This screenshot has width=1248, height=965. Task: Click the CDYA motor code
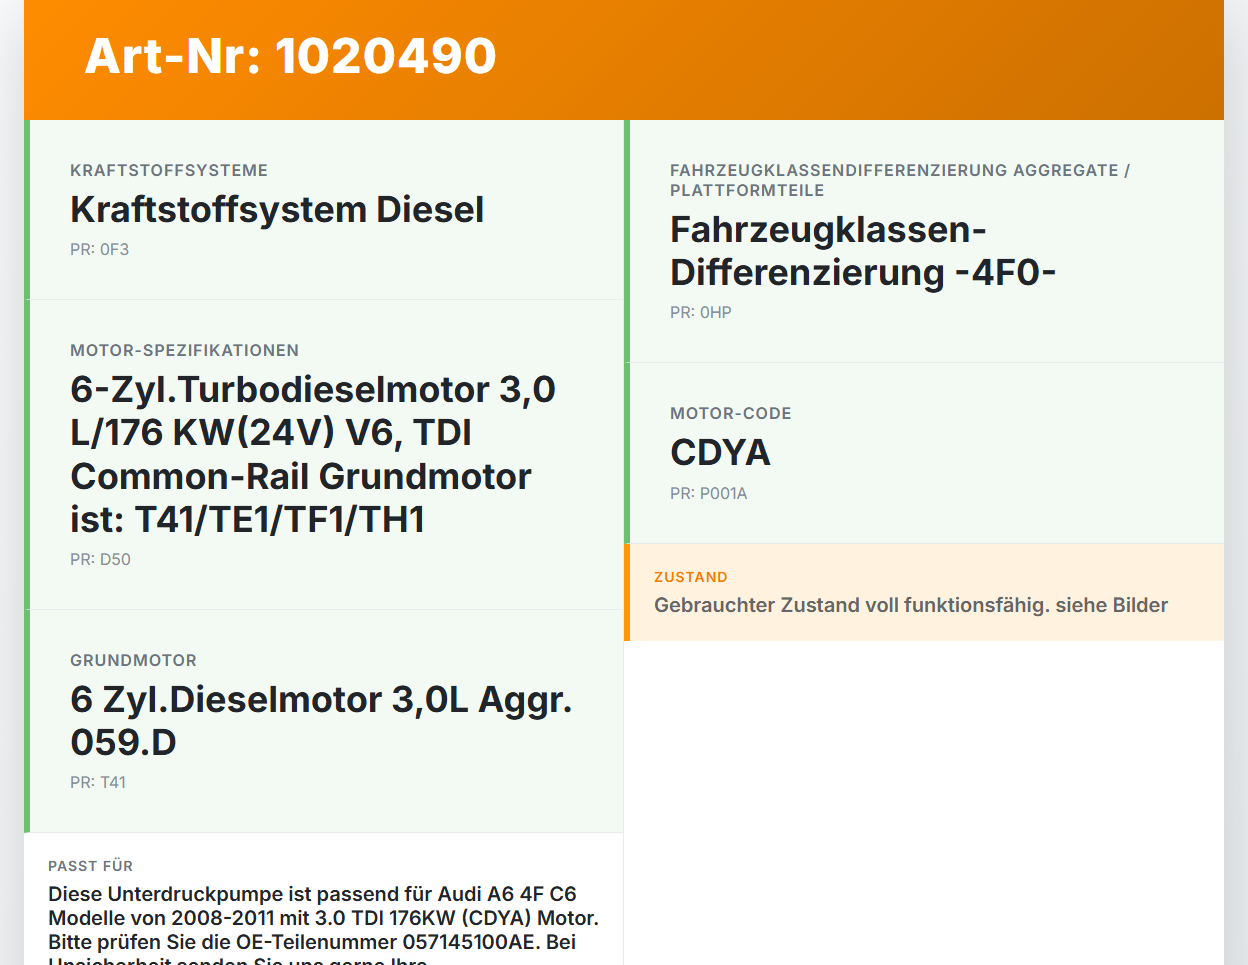(720, 453)
